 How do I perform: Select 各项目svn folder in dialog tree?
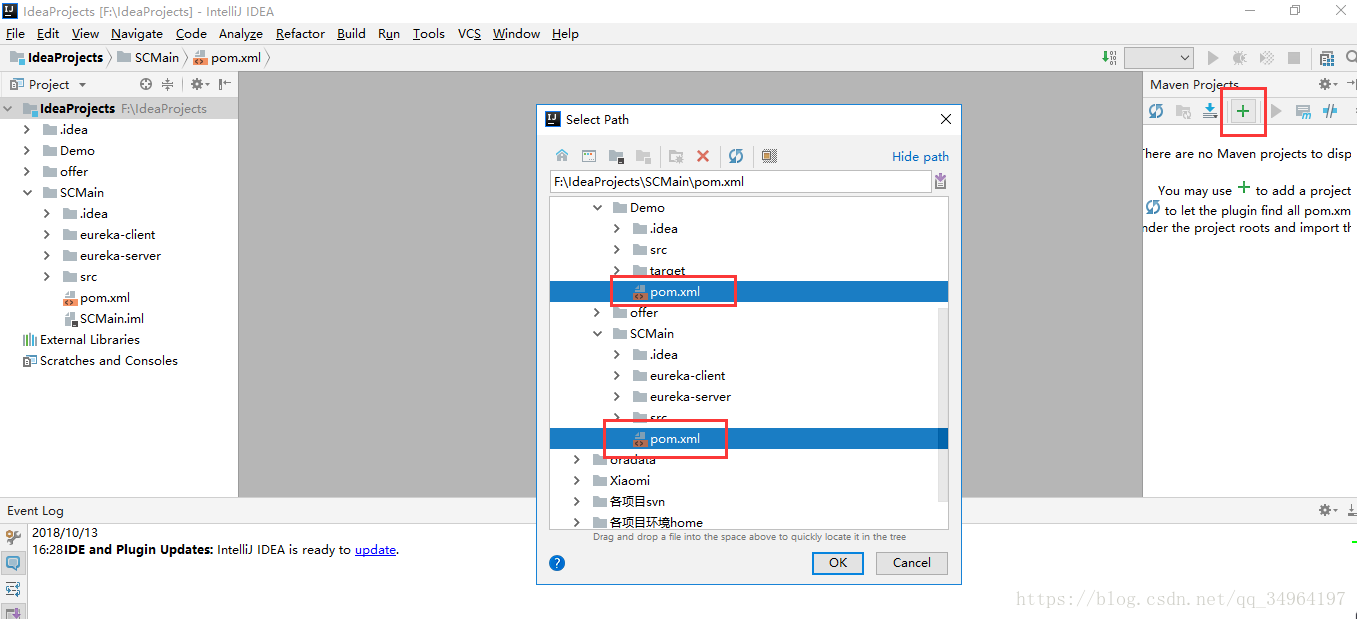pos(628,501)
